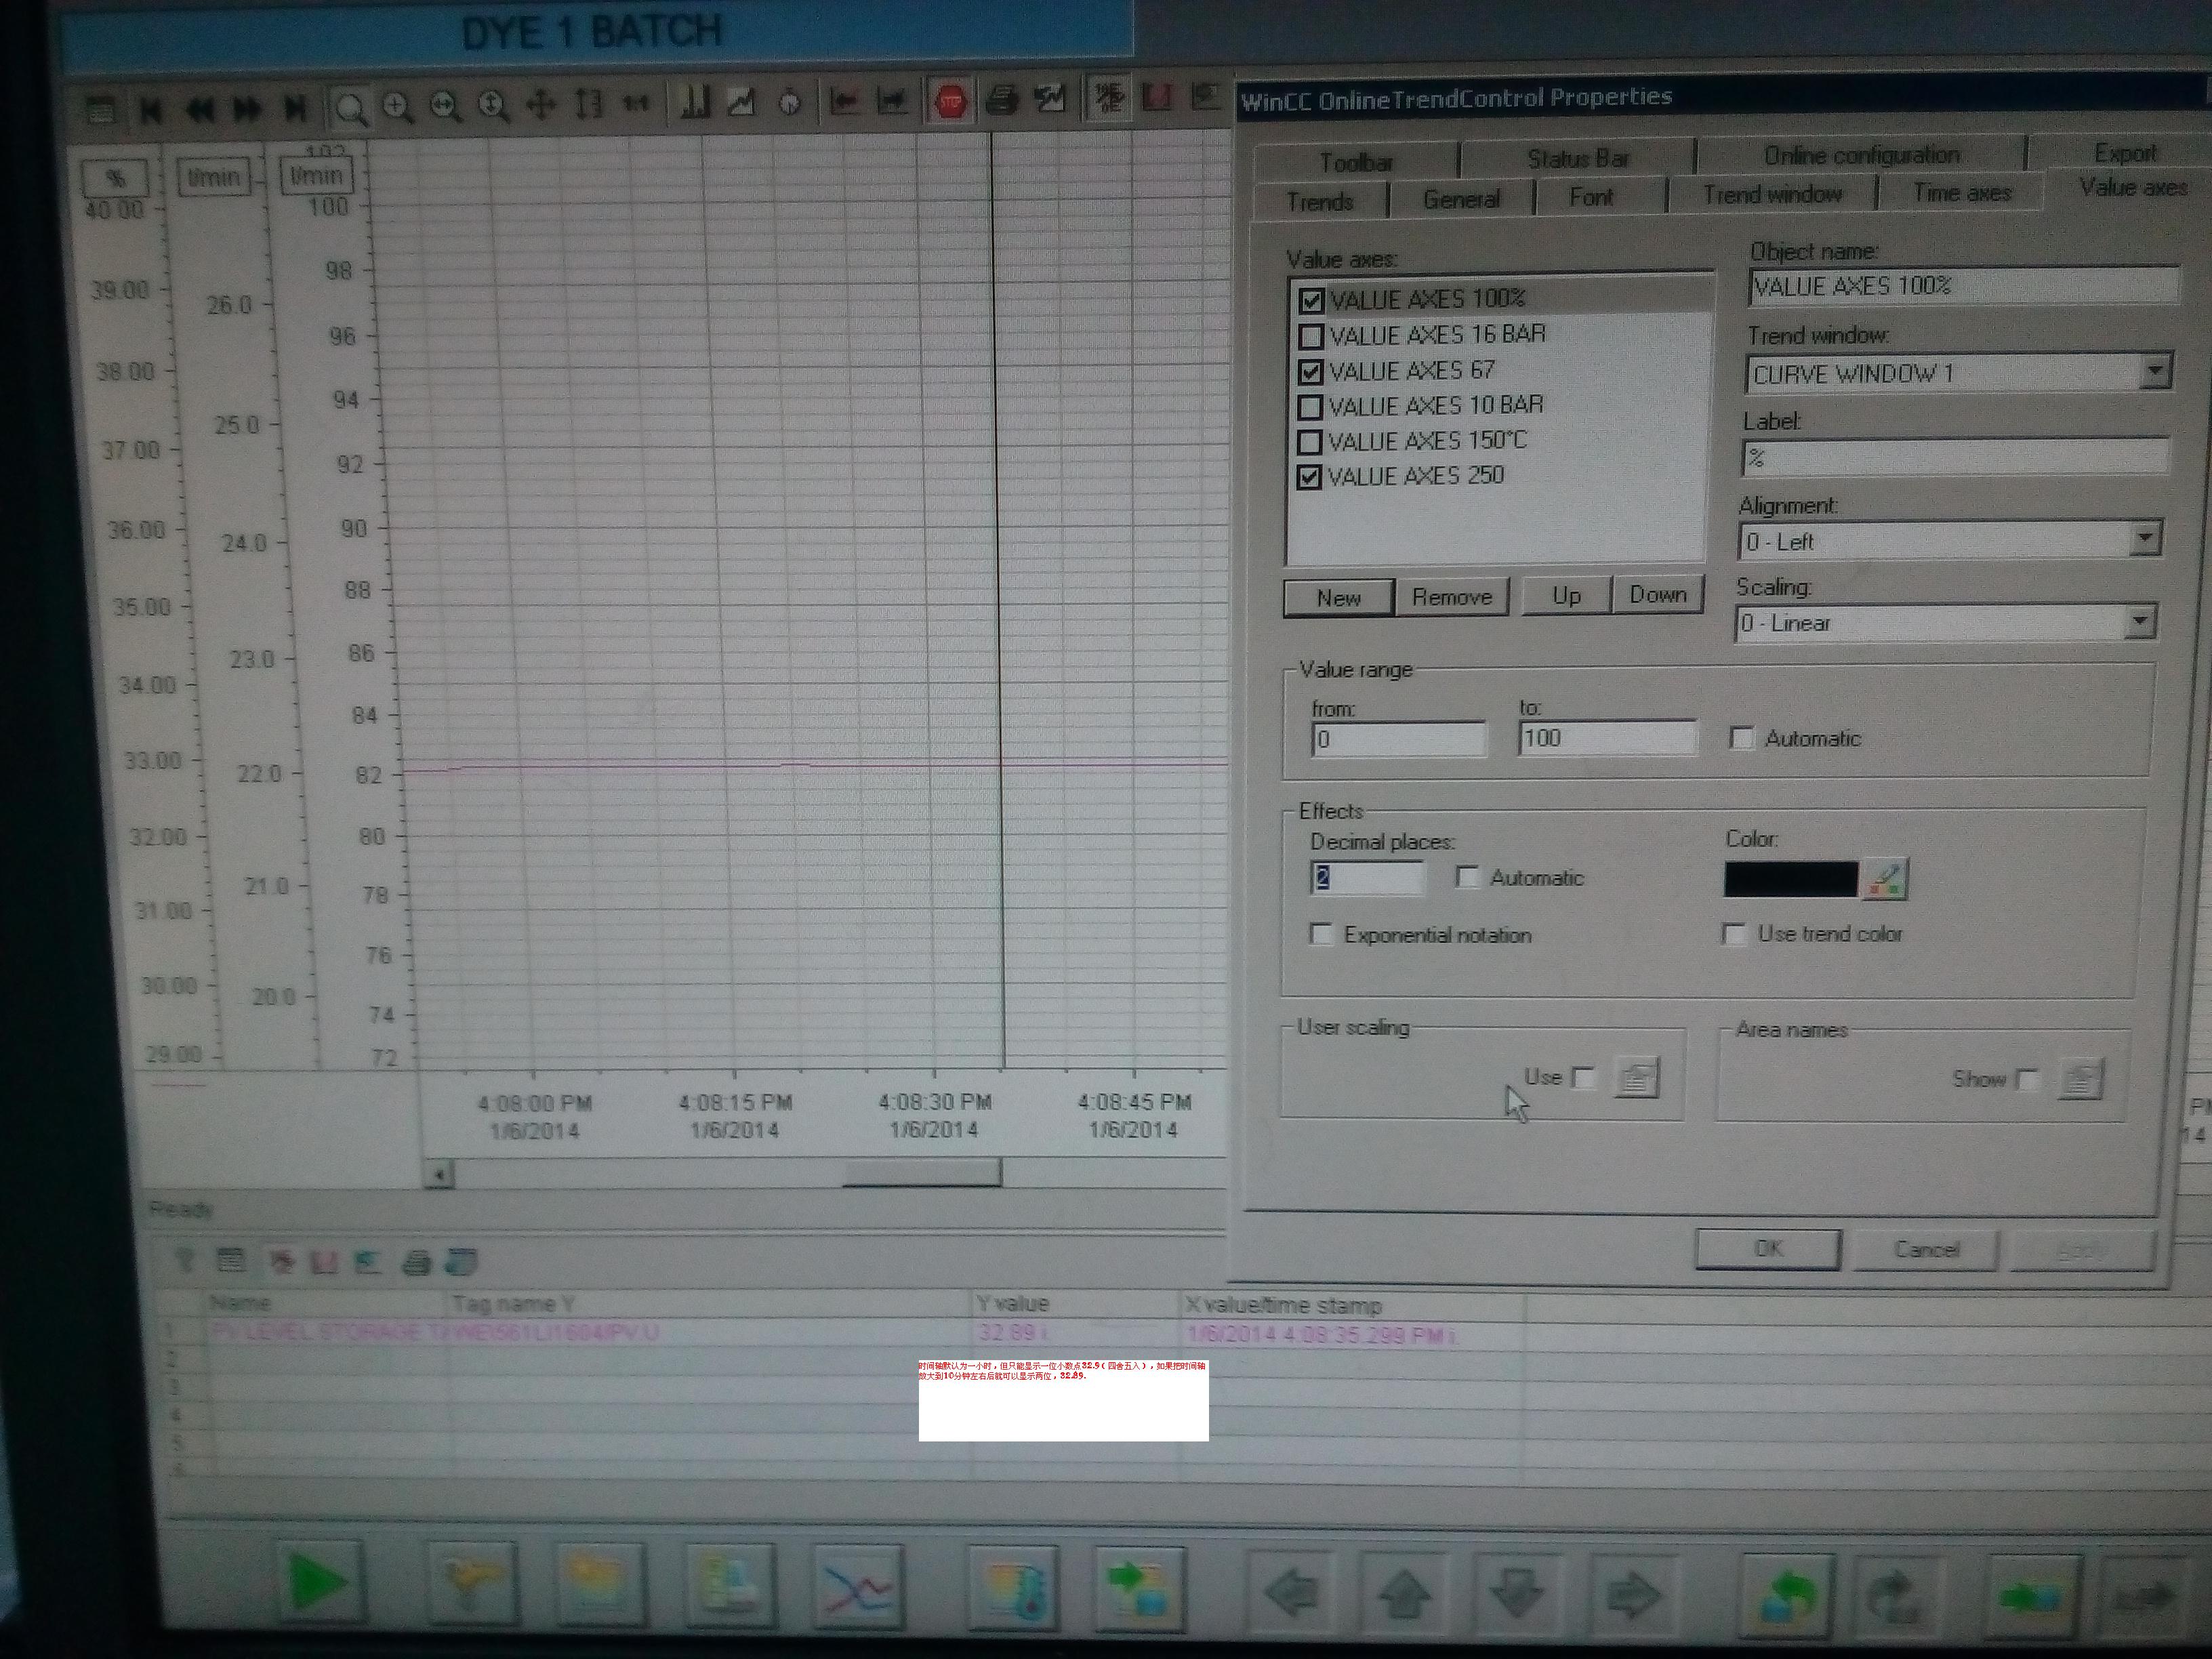
Task: Jump to first data record icon
Action: click(151, 110)
